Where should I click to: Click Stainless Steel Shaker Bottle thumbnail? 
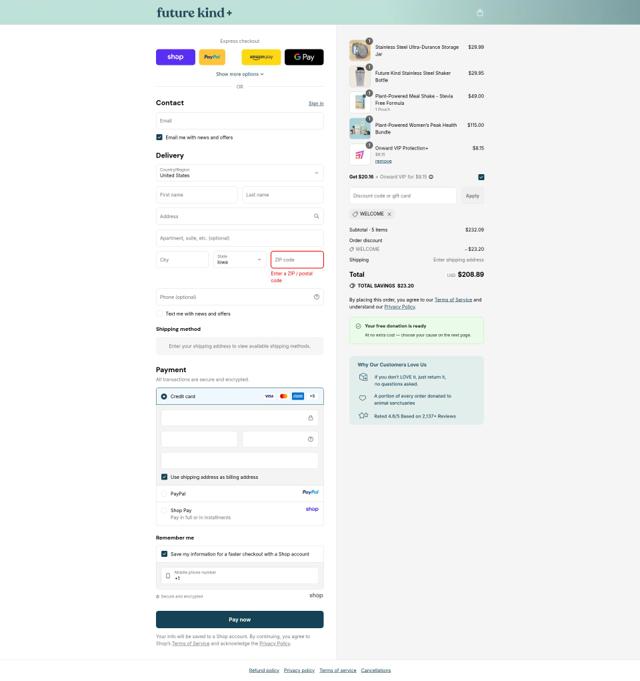pos(360,76)
